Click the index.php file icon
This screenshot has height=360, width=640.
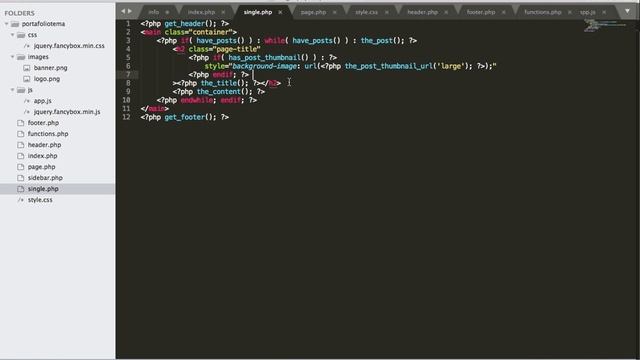tap(21, 156)
